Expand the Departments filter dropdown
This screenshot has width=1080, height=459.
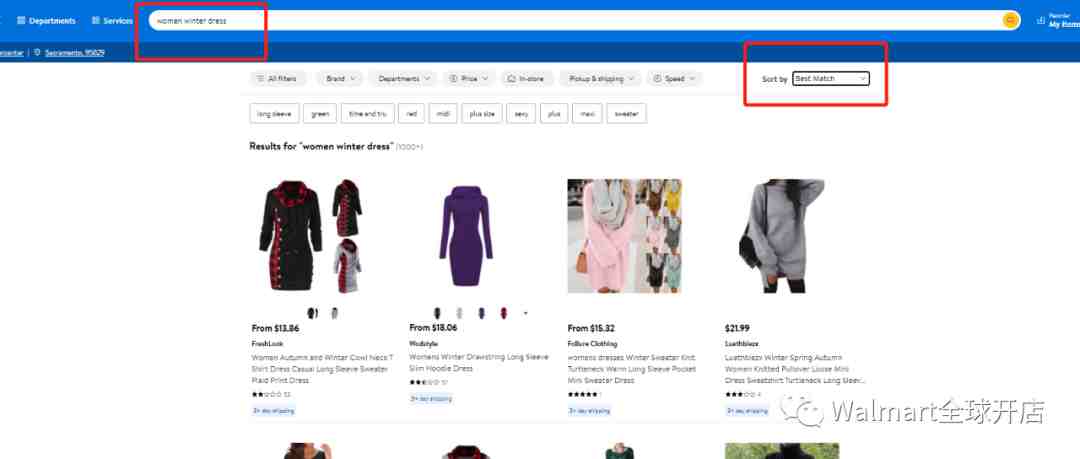tap(403, 79)
